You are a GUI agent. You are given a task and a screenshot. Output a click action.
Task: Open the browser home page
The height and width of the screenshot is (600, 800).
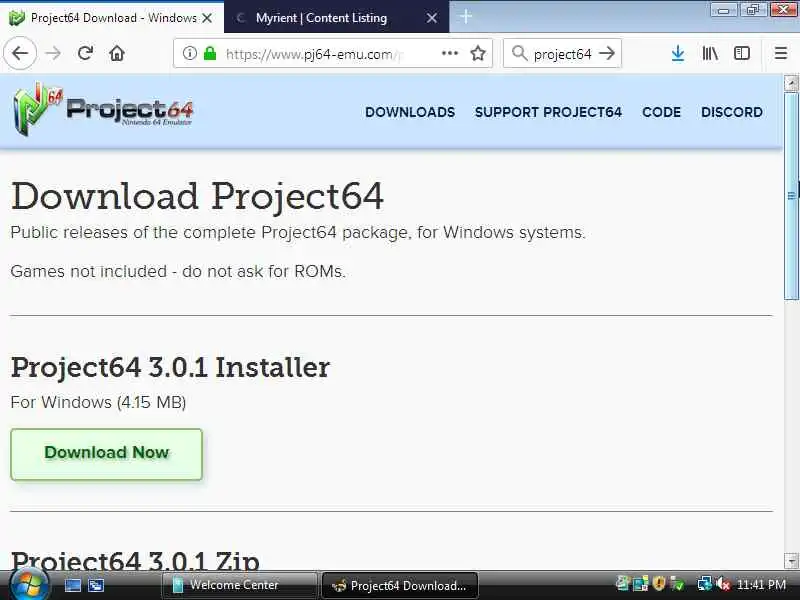117,53
